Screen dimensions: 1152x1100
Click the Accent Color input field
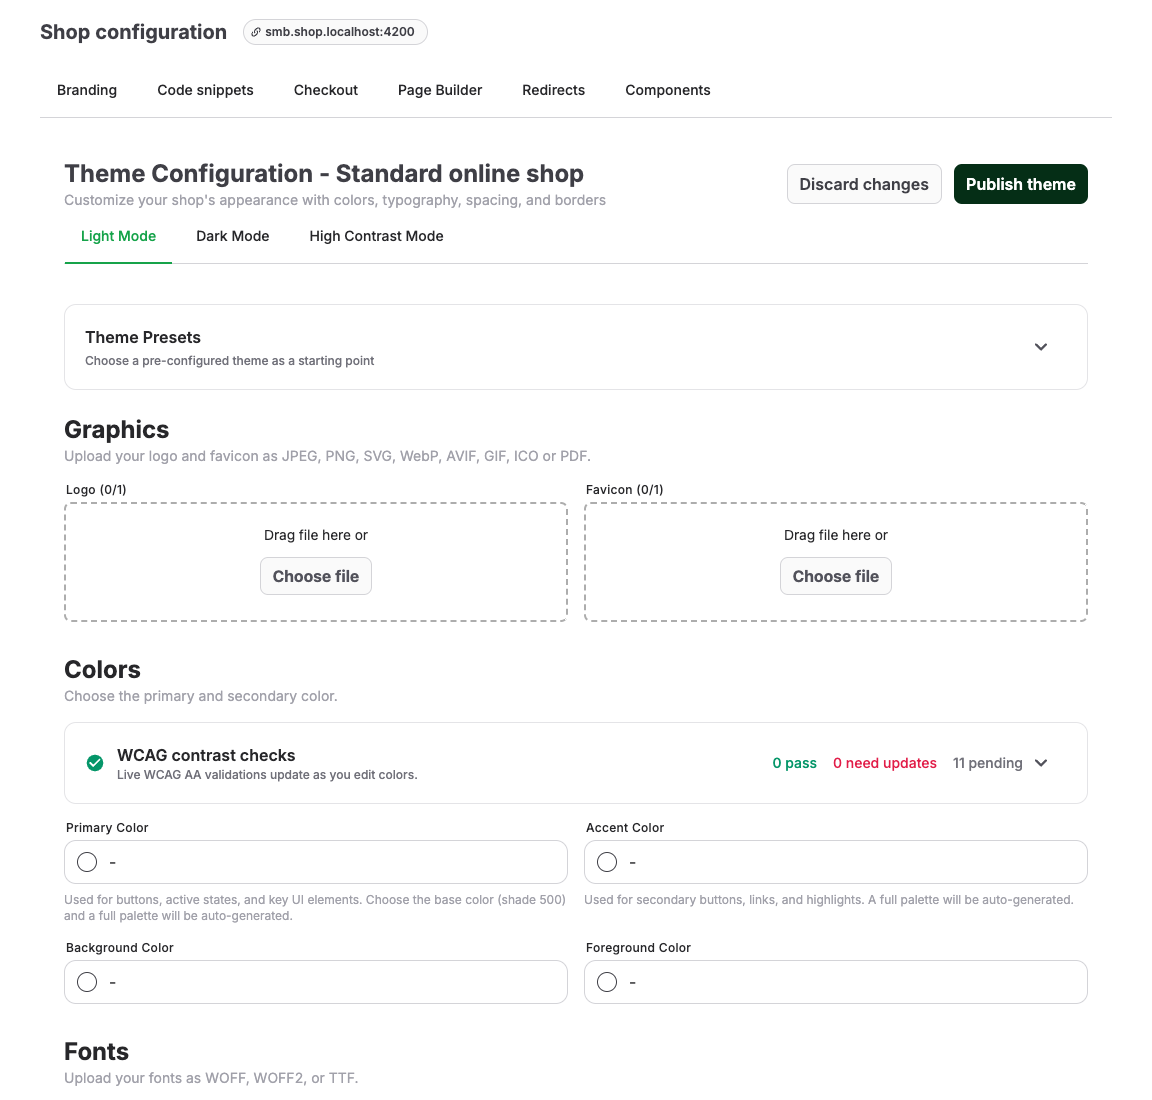coord(835,862)
